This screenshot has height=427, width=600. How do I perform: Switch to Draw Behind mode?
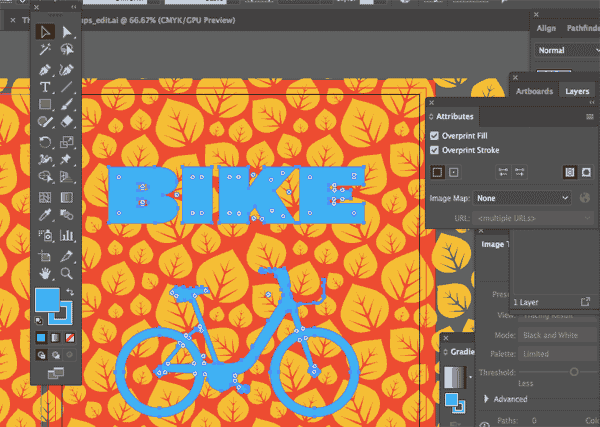[56, 355]
